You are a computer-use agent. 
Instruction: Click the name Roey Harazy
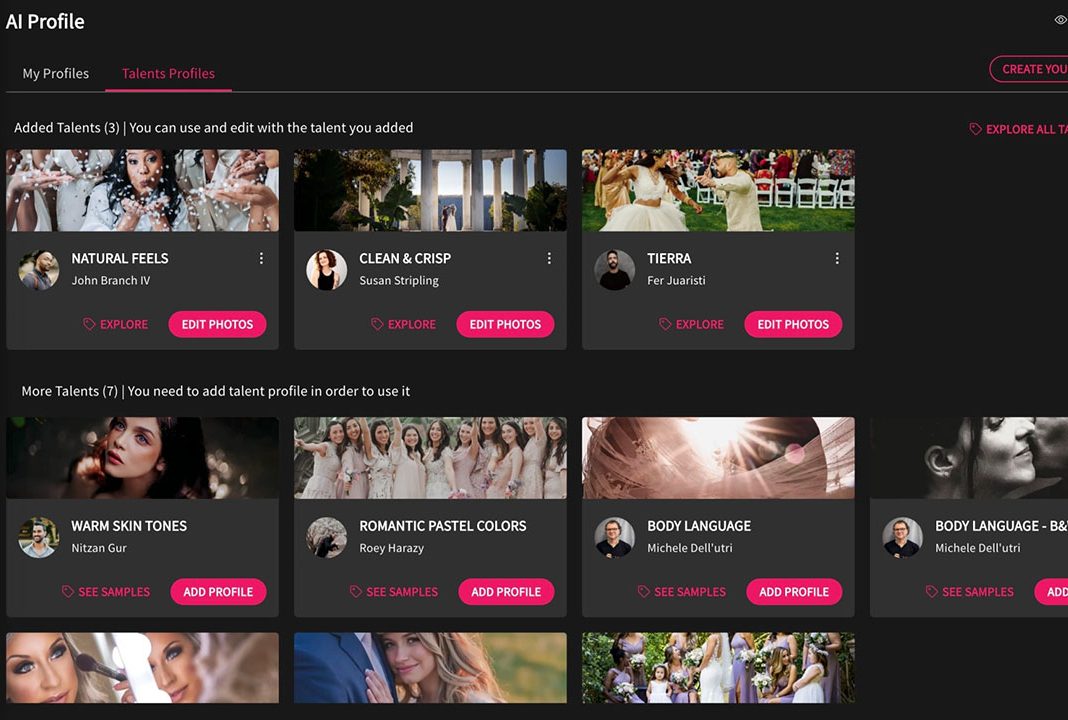[392, 548]
